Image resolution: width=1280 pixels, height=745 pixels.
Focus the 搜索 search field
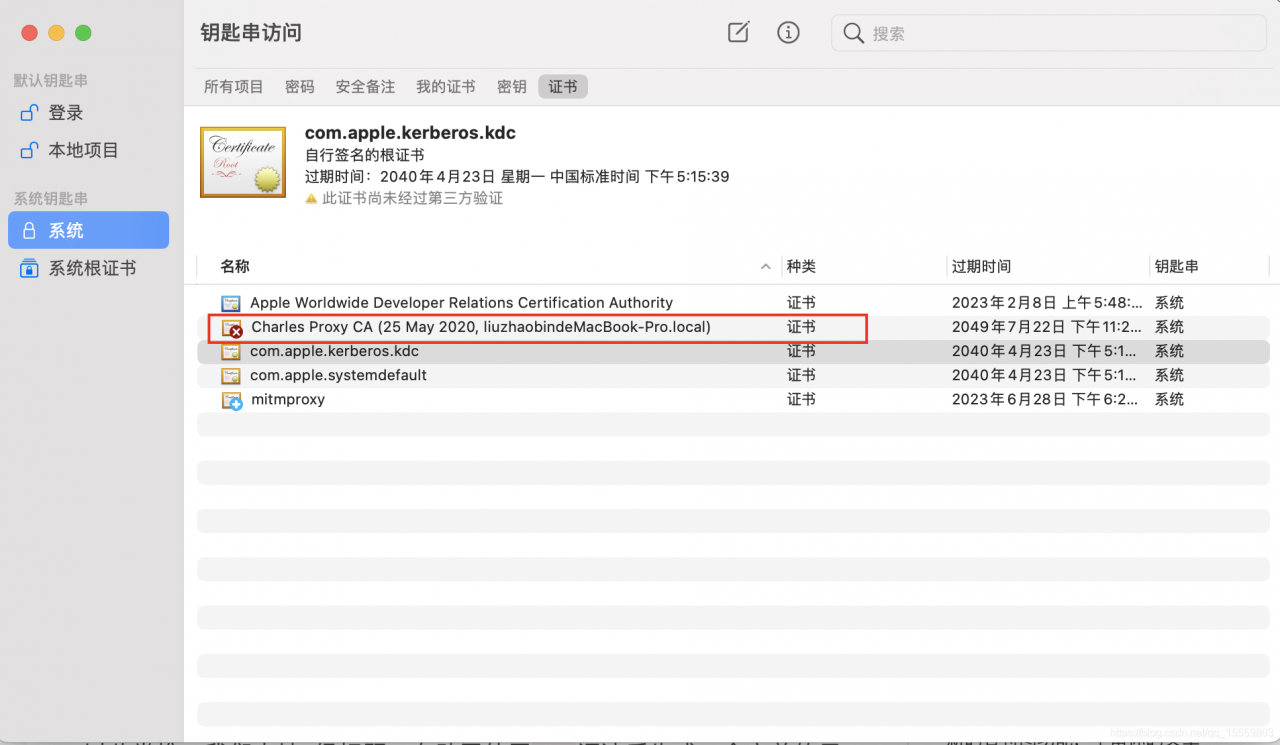click(x=1047, y=33)
